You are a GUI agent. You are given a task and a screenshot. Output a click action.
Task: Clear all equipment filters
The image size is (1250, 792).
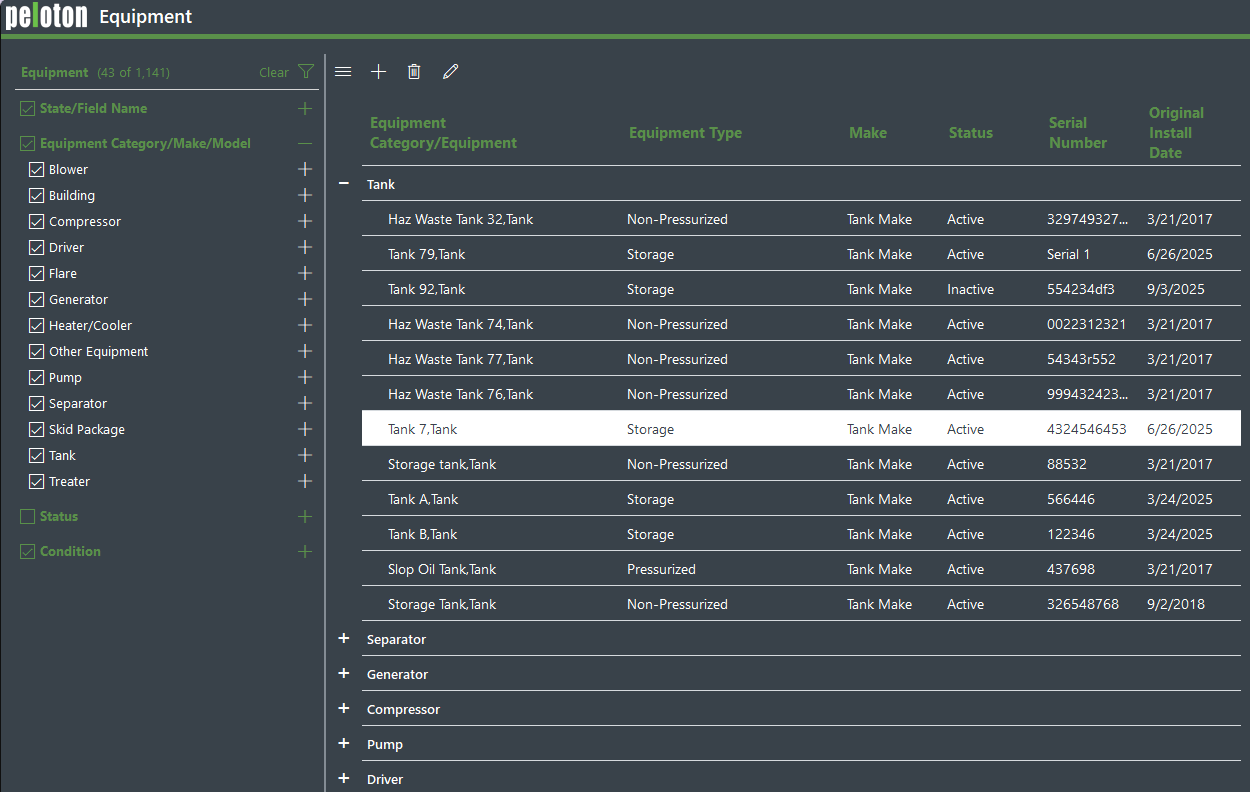[273, 73]
